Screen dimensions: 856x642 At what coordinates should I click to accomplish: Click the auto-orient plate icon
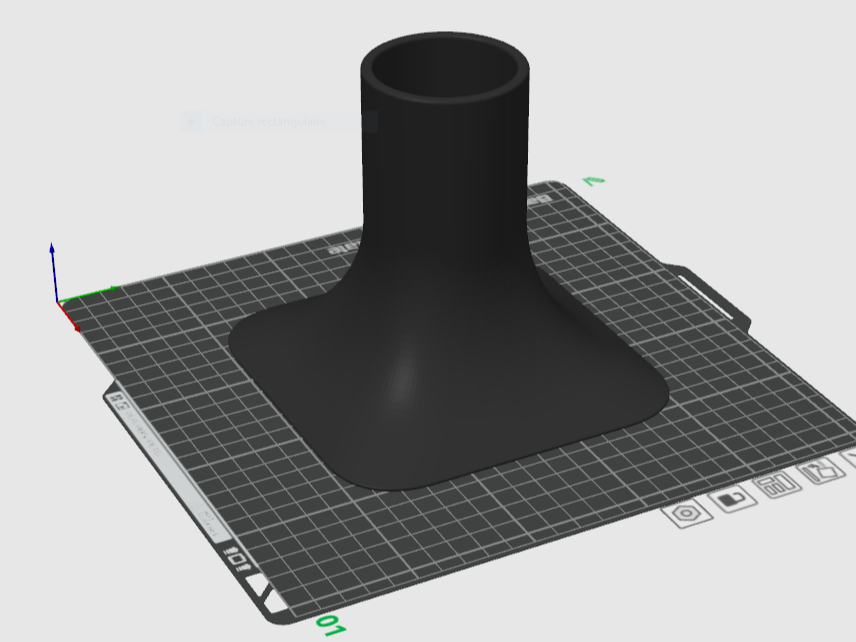point(821,469)
